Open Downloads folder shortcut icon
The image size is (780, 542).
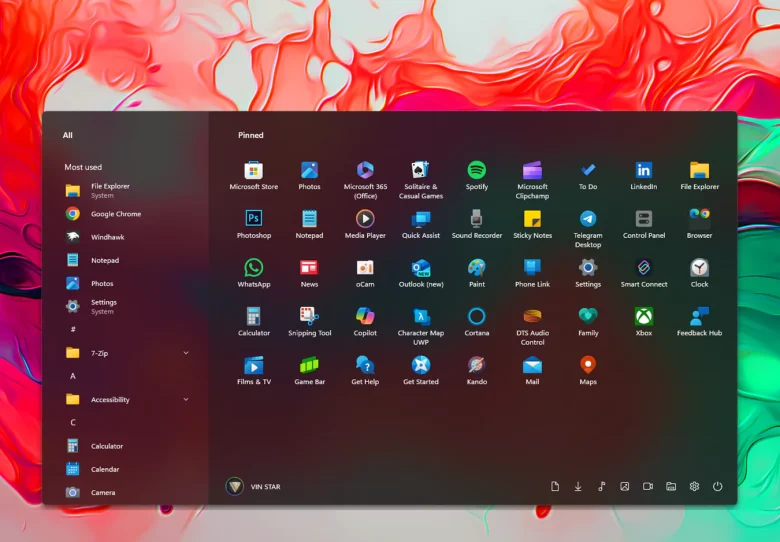pyautogui.click(x=578, y=486)
